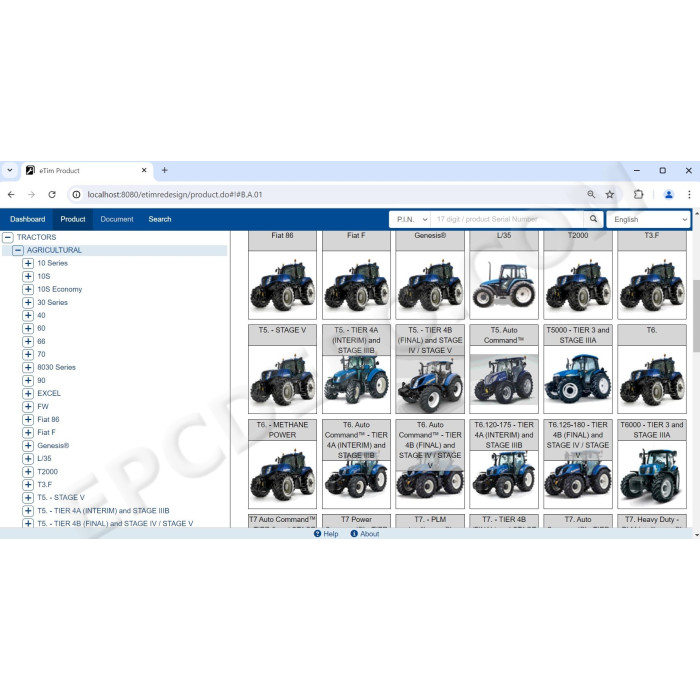This screenshot has height=700, width=700.
Task: Open the tab search chevron dropdown
Action: 10,170
